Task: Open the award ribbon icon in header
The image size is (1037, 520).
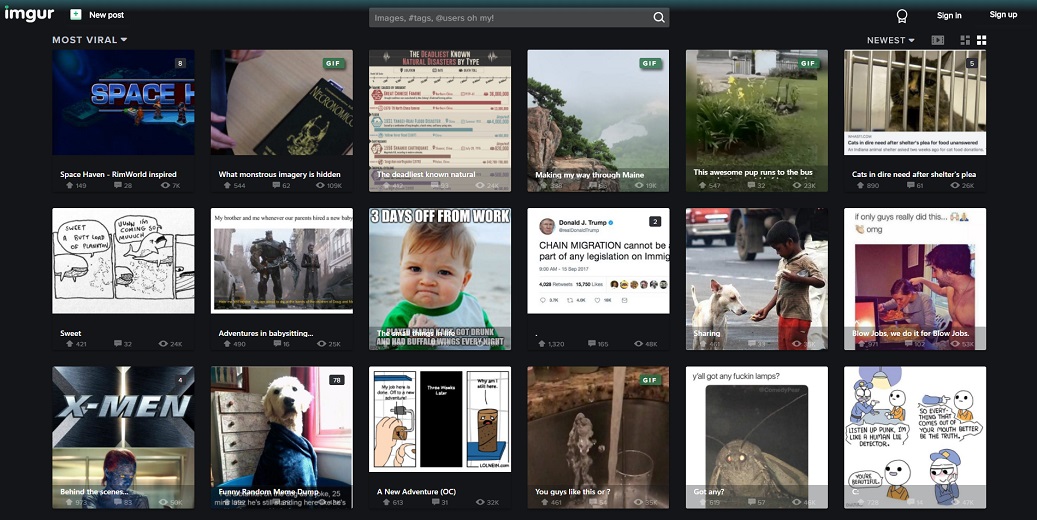Action: [x=901, y=15]
